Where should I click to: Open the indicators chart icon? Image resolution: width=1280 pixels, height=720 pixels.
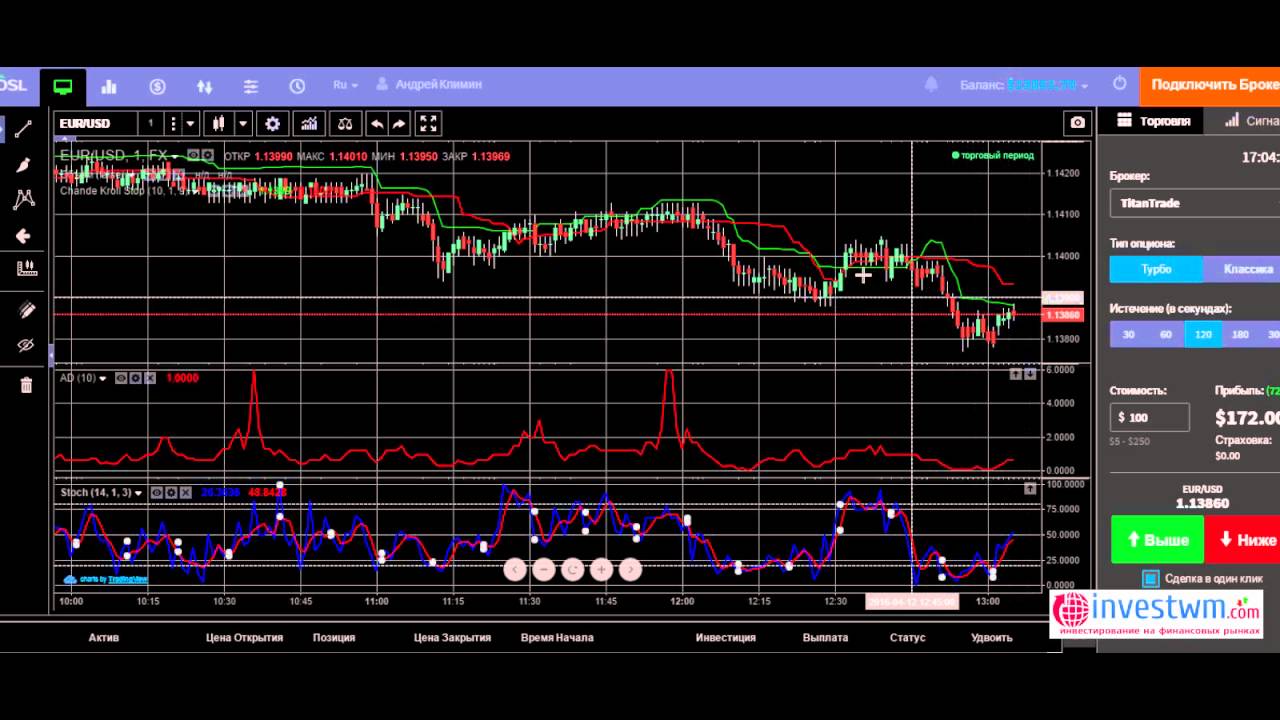pos(309,124)
